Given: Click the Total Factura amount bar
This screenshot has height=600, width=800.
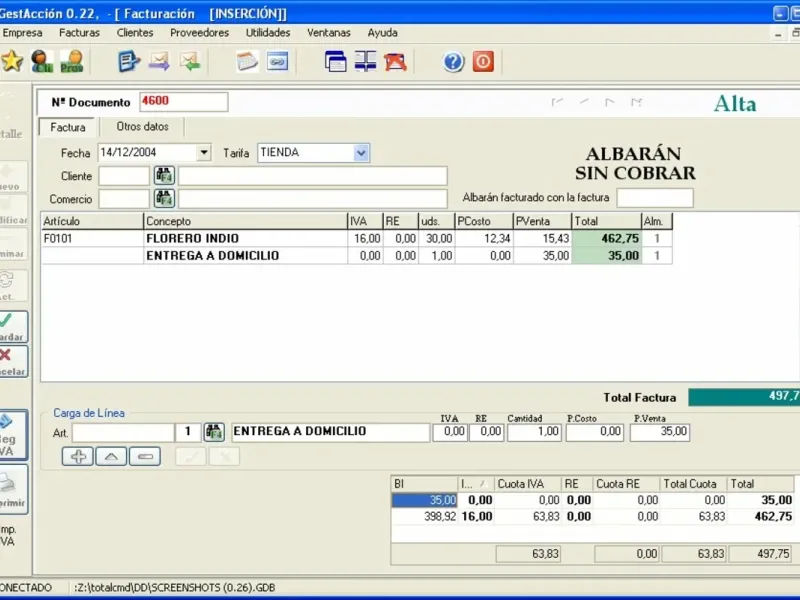Looking at the screenshot, I should [744, 397].
